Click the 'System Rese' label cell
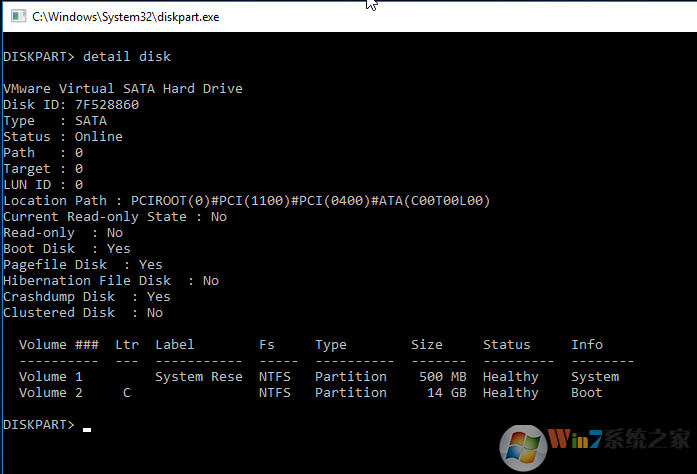This screenshot has width=697, height=474. tap(199, 377)
